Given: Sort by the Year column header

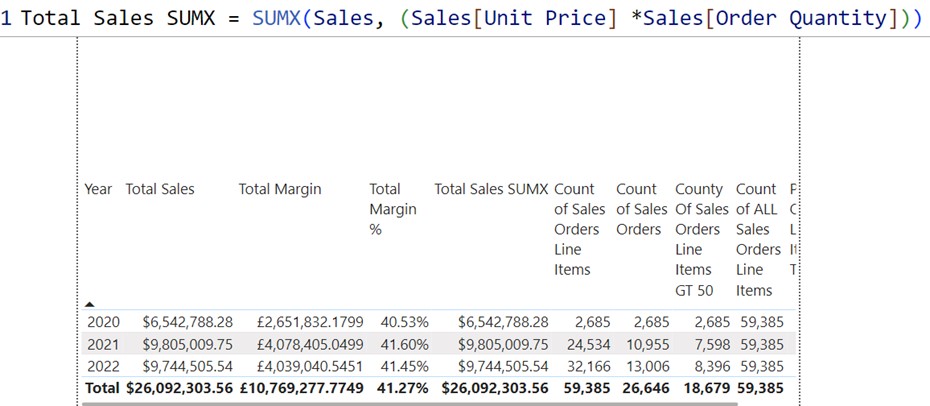Looking at the screenshot, I should point(98,189).
